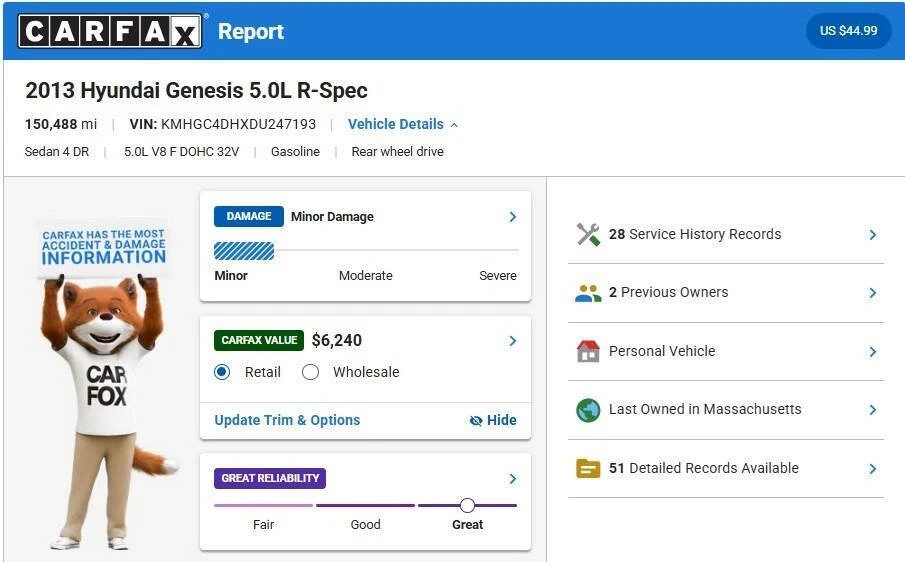Click the Report header title
The height and width of the screenshot is (562, 905).
pos(250,31)
